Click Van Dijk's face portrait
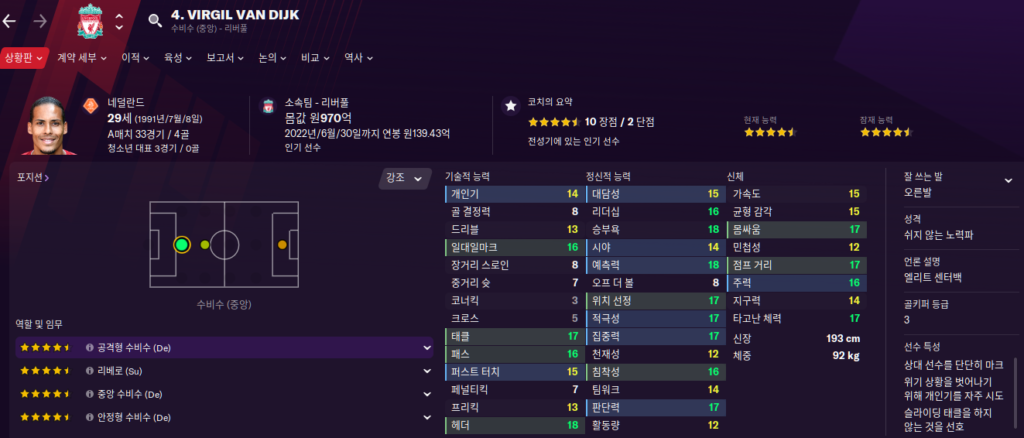This screenshot has width=1024, height=438. point(51,126)
